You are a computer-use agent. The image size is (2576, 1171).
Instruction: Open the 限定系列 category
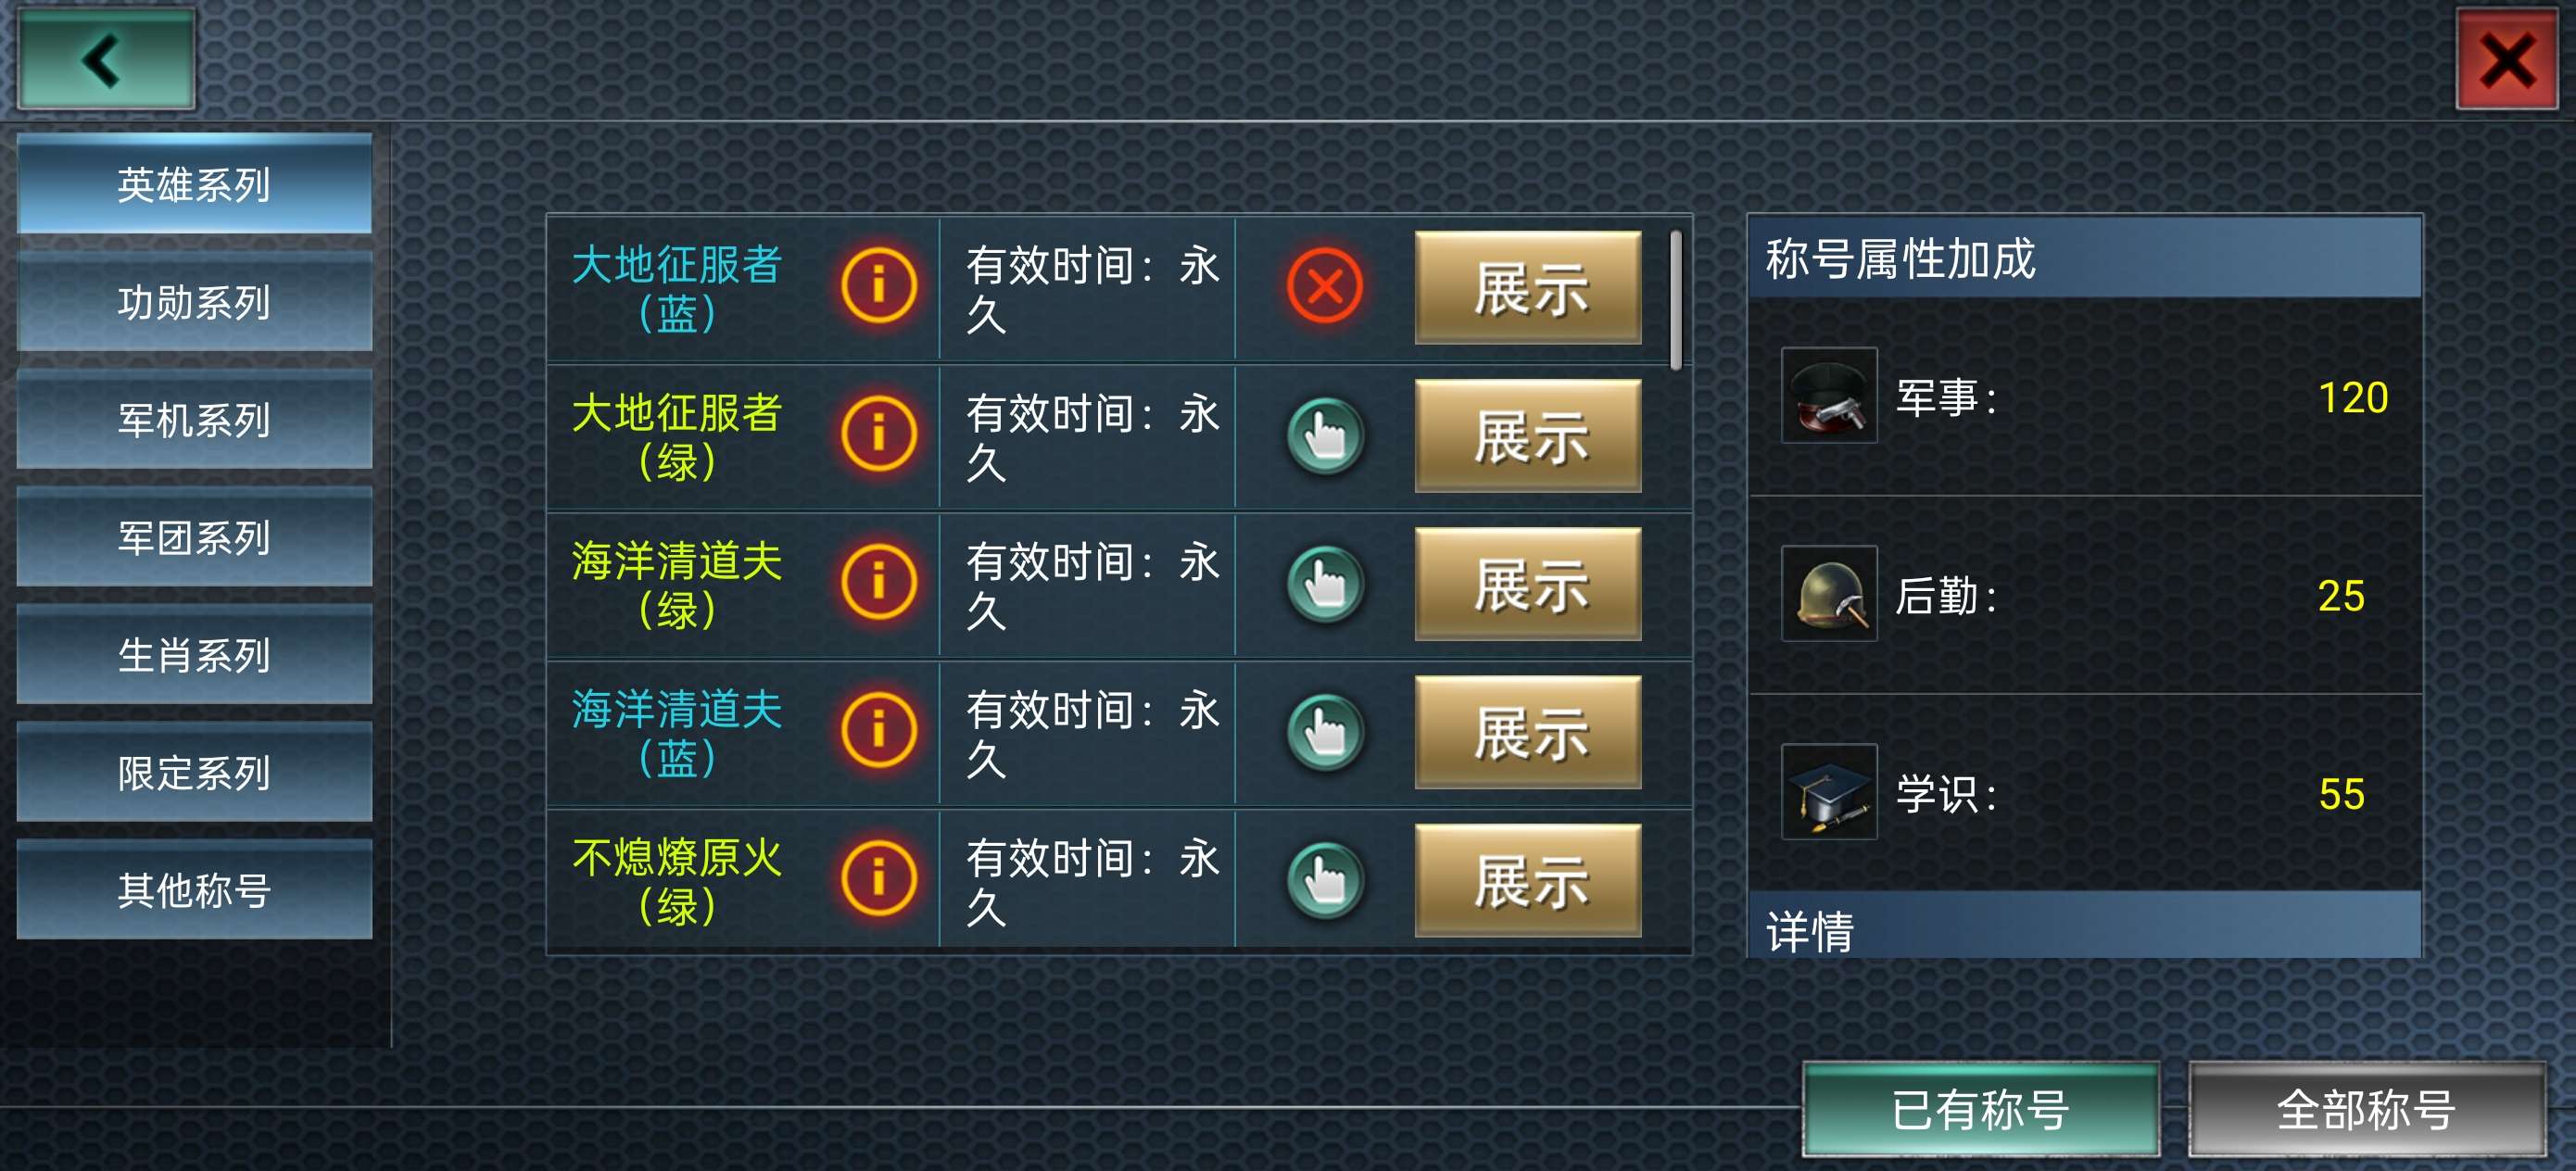pyautogui.click(x=194, y=772)
